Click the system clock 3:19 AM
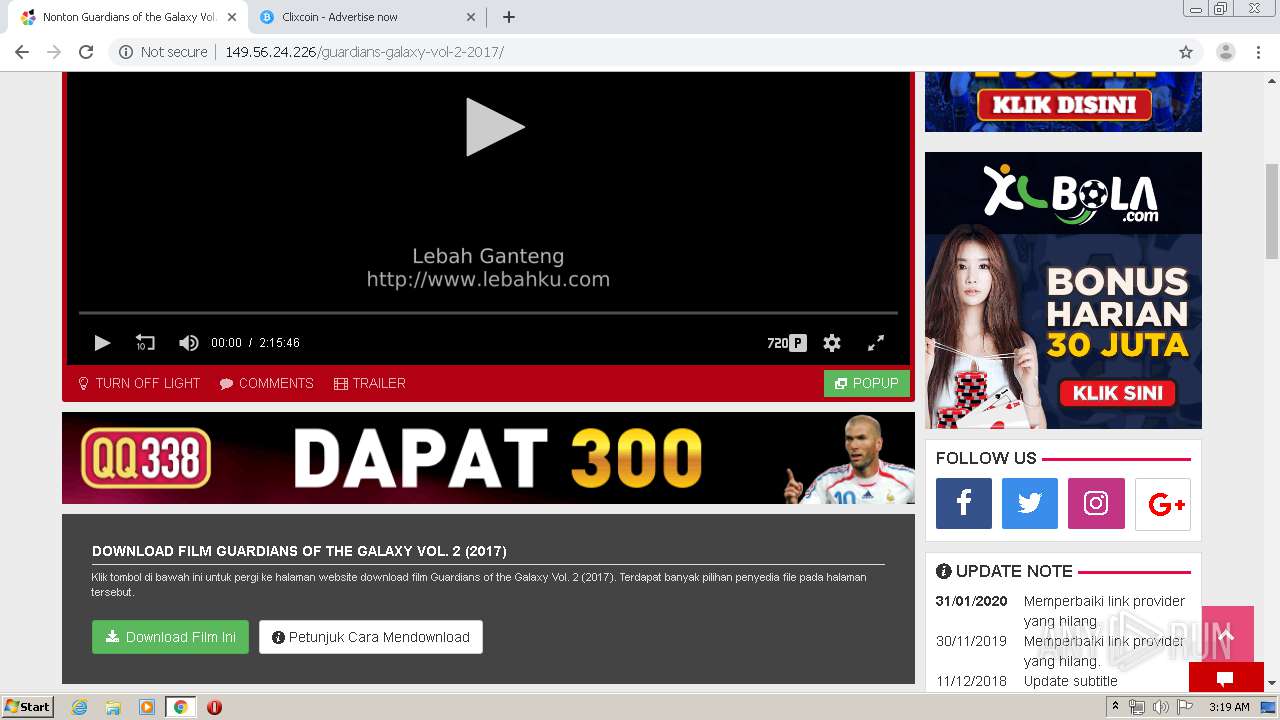This screenshot has width=1280, height=720. 1229,707
